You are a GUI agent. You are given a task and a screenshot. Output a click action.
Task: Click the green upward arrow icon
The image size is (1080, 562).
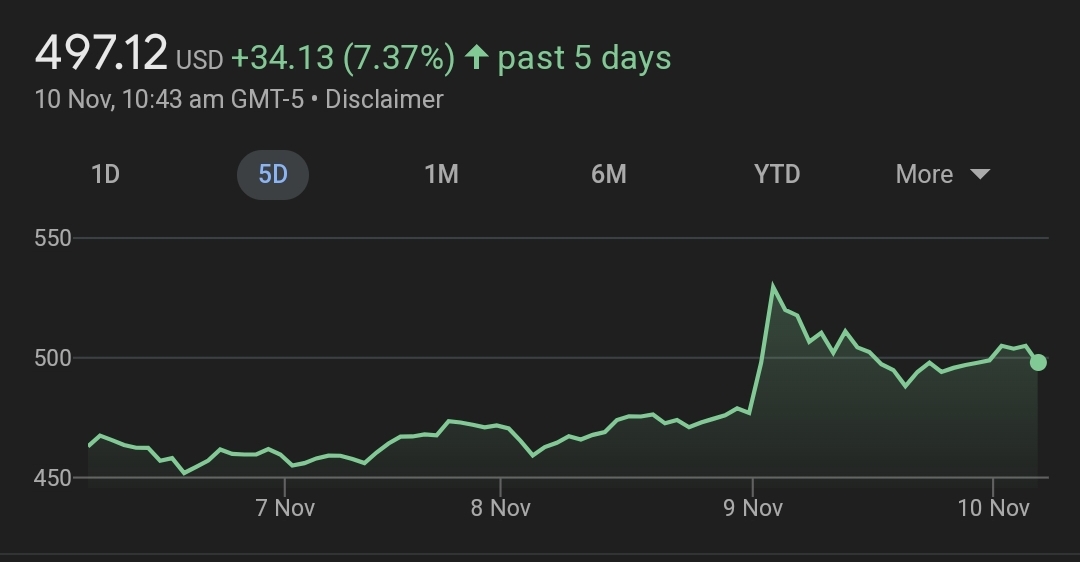(x=476, y=58)
